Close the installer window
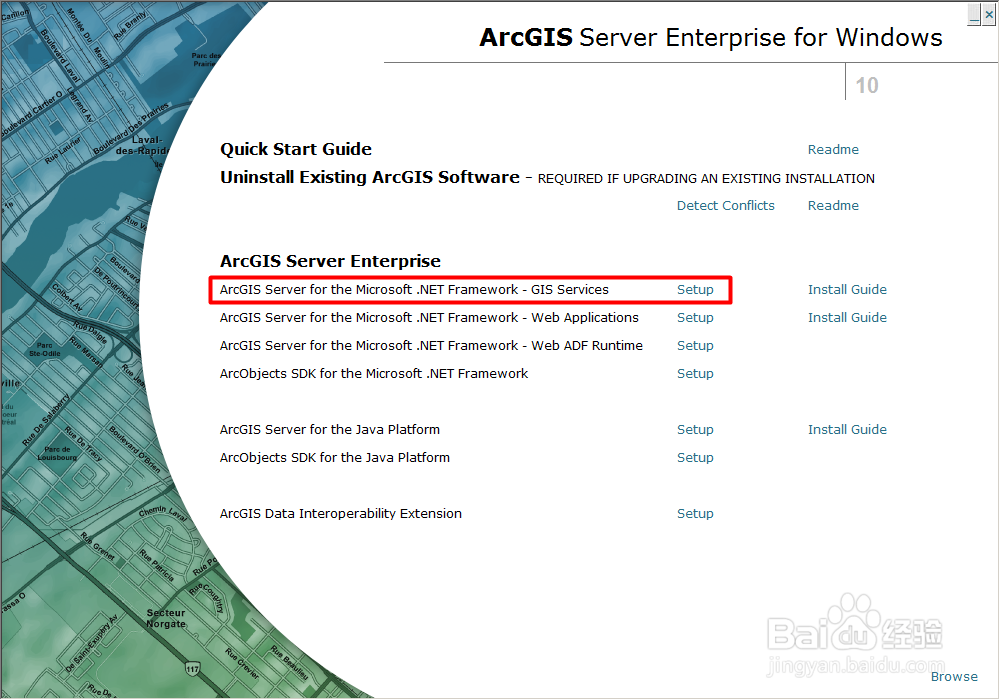 989,14
